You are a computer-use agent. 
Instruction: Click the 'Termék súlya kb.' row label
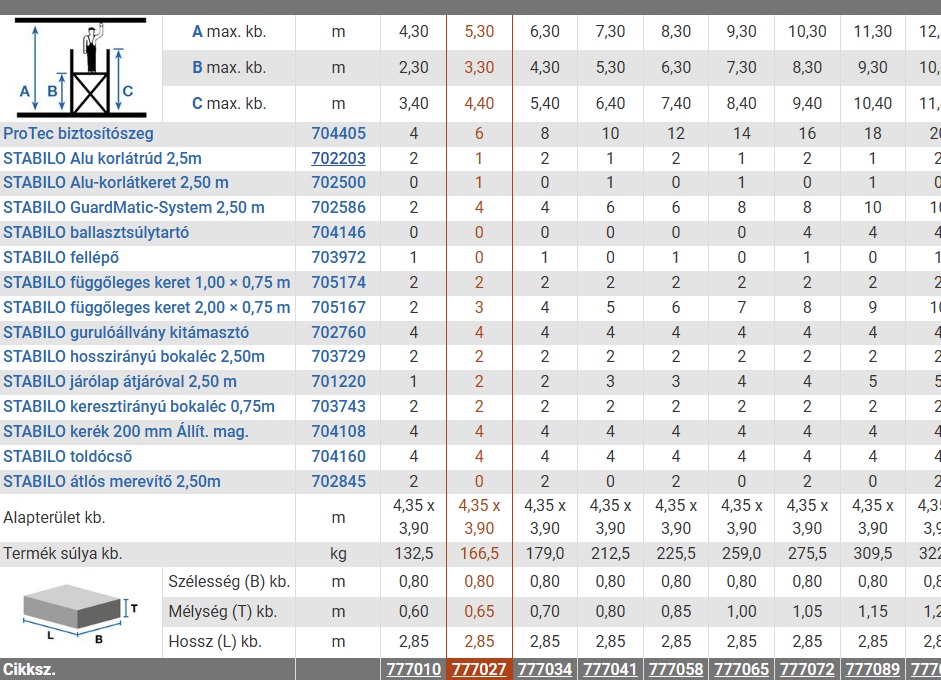pos(62,553)
